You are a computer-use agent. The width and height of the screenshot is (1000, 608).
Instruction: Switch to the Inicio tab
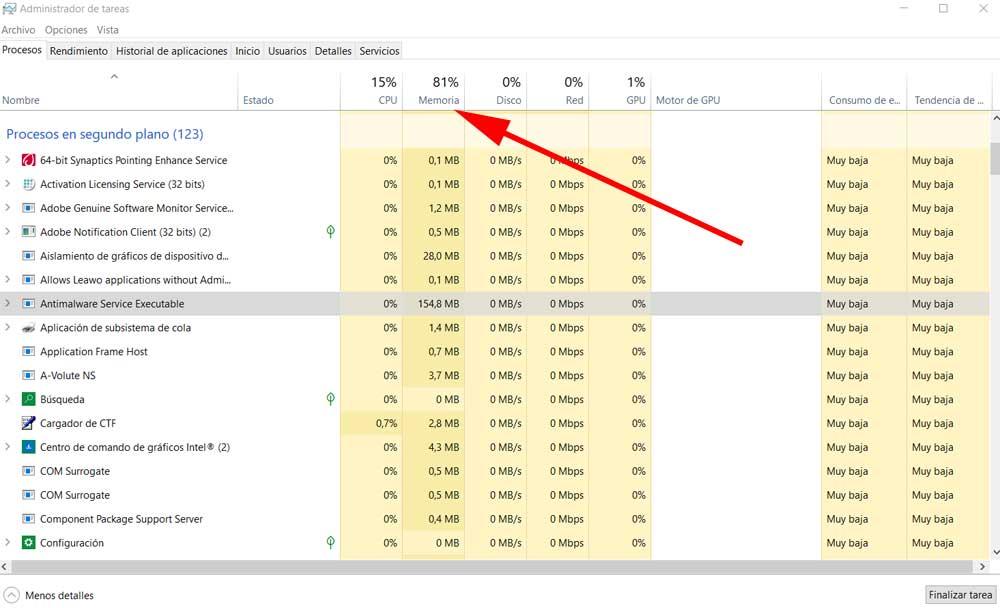point(247,51)
